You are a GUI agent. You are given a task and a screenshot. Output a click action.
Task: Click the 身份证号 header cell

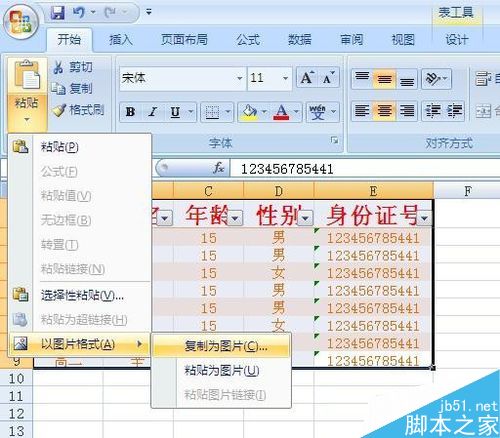[373, 214]
